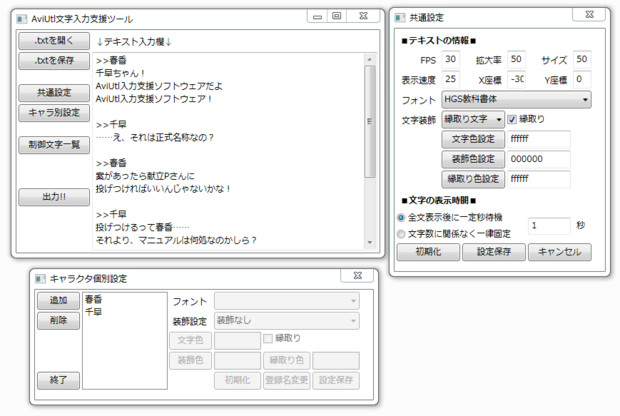
Task: Click the 装飾色設定 button
Action: pos(473,159)
